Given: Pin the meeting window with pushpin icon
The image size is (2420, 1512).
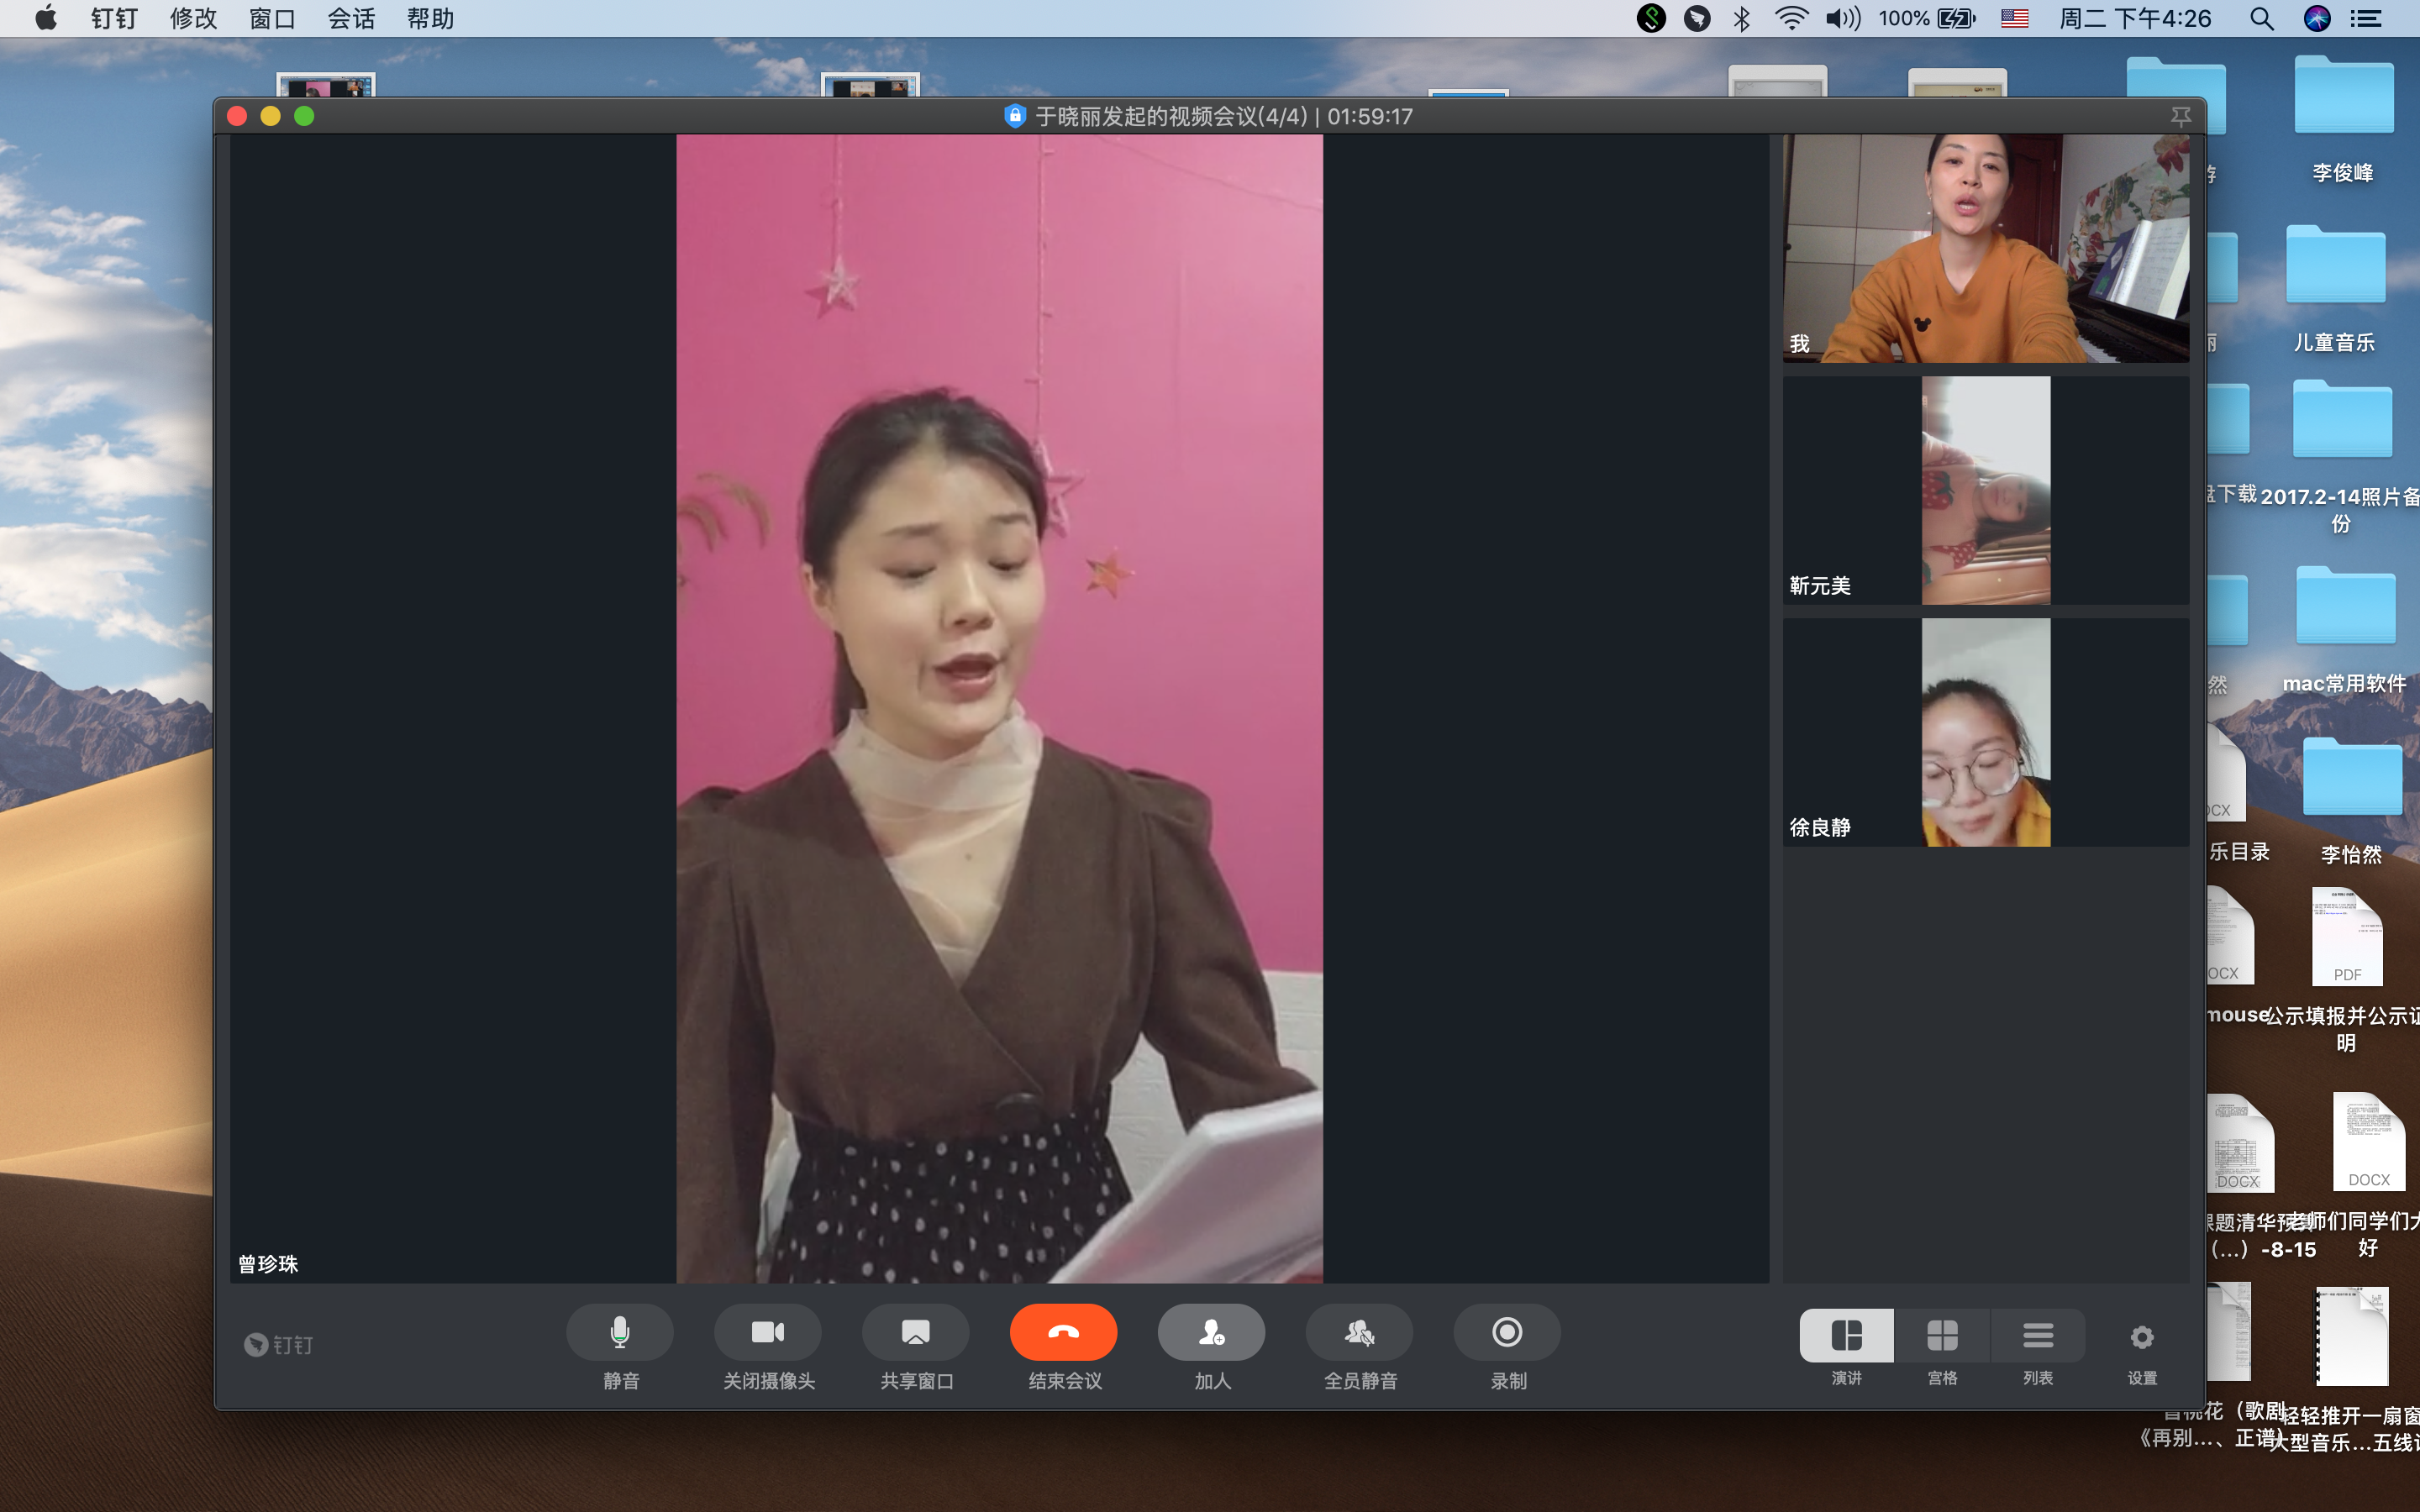Looking at the screenshot, I should point(2181,117).
